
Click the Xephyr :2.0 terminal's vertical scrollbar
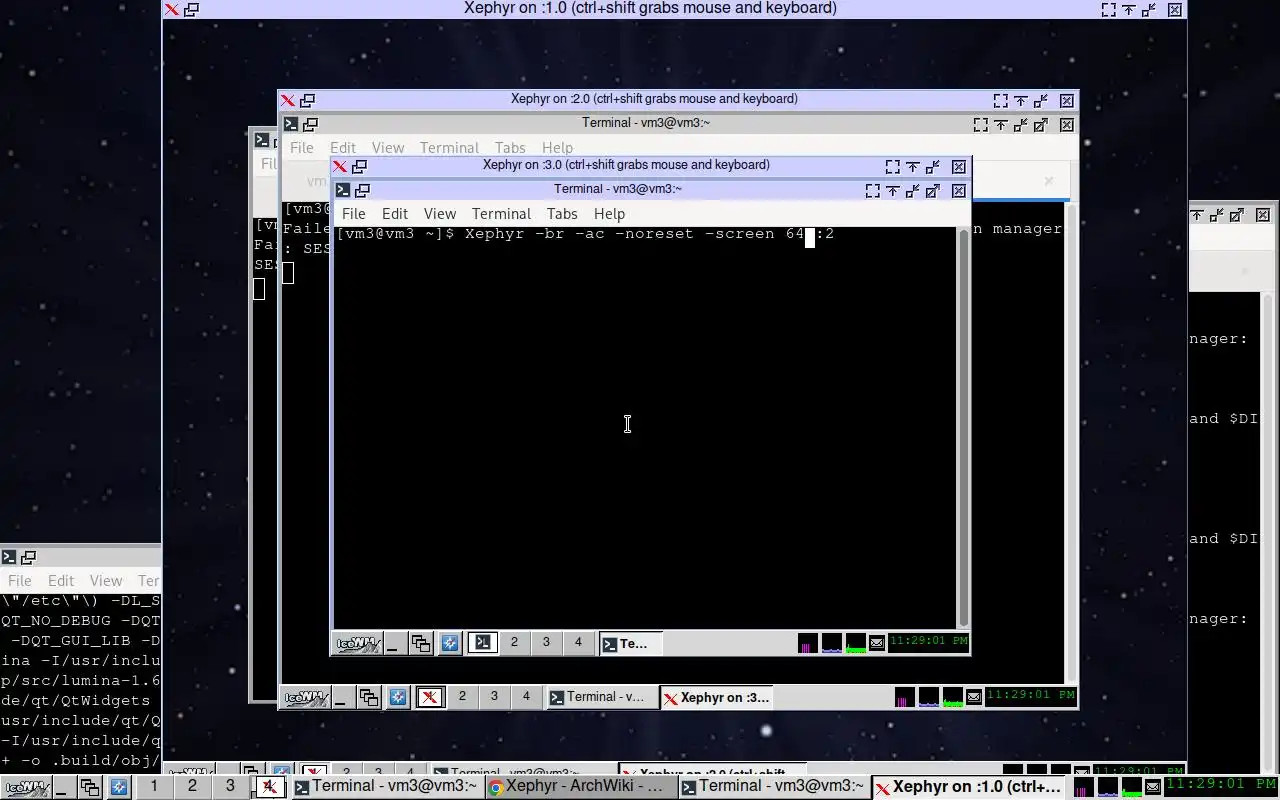pos(1071,443)
